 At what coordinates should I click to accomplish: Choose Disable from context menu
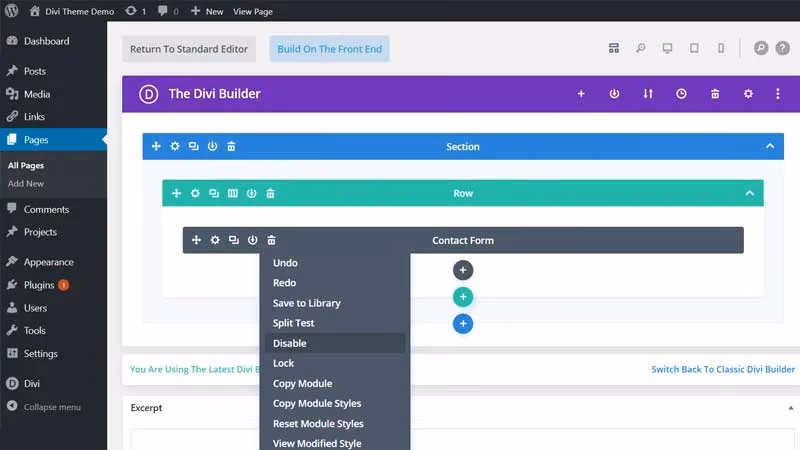(335, 343)
